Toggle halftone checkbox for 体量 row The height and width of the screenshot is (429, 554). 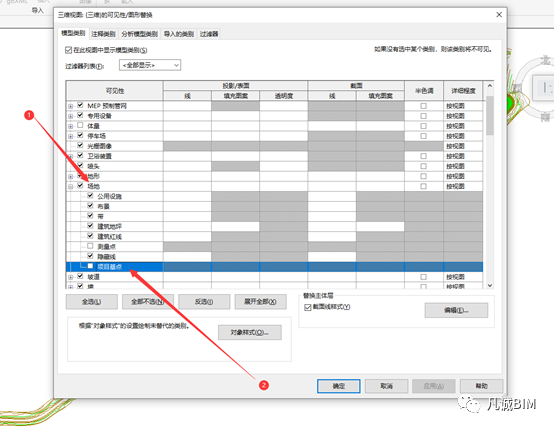click(423, 126)
